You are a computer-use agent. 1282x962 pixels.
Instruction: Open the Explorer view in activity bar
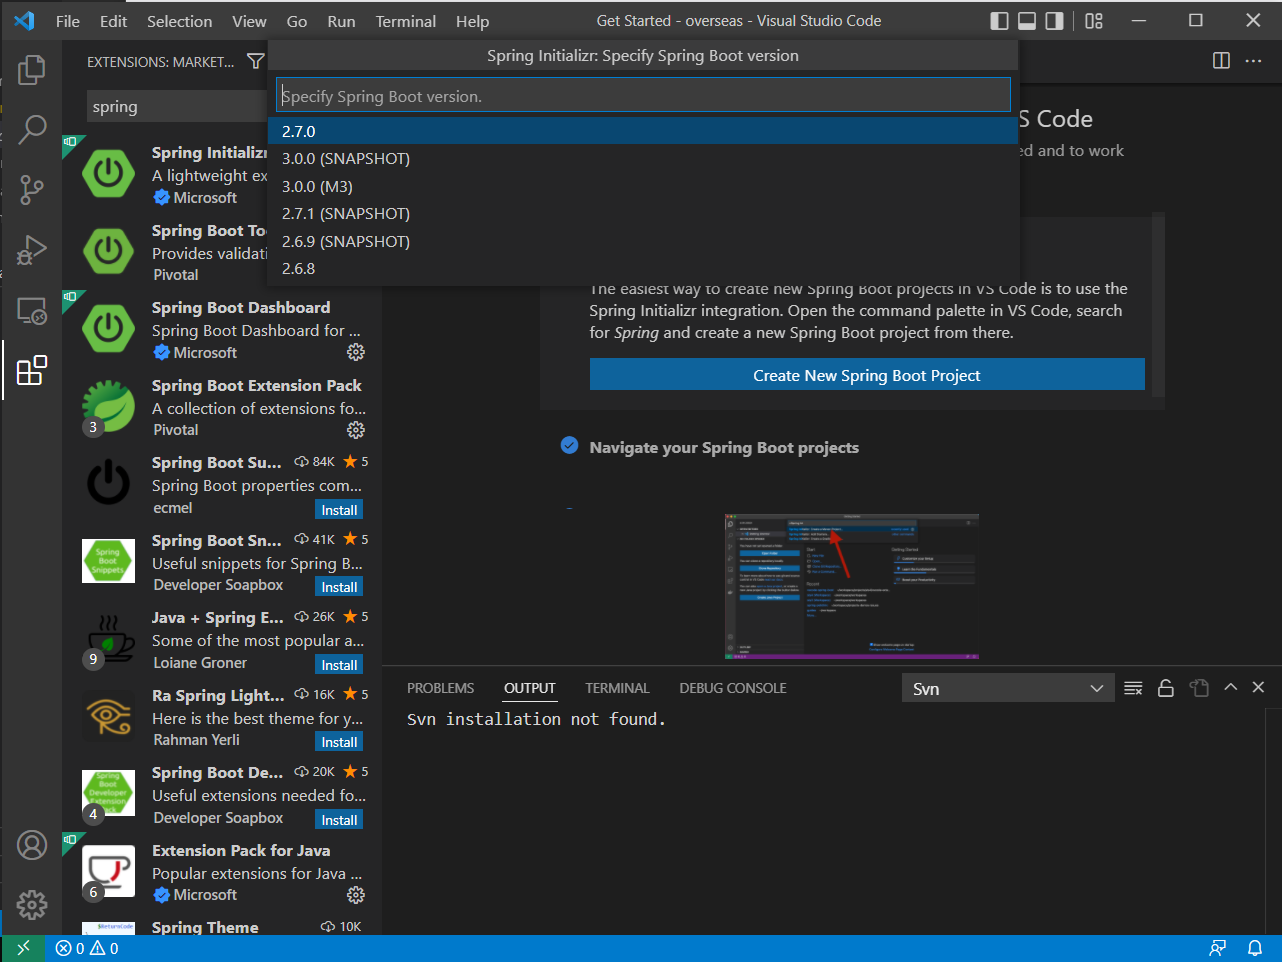pos(32,69)
